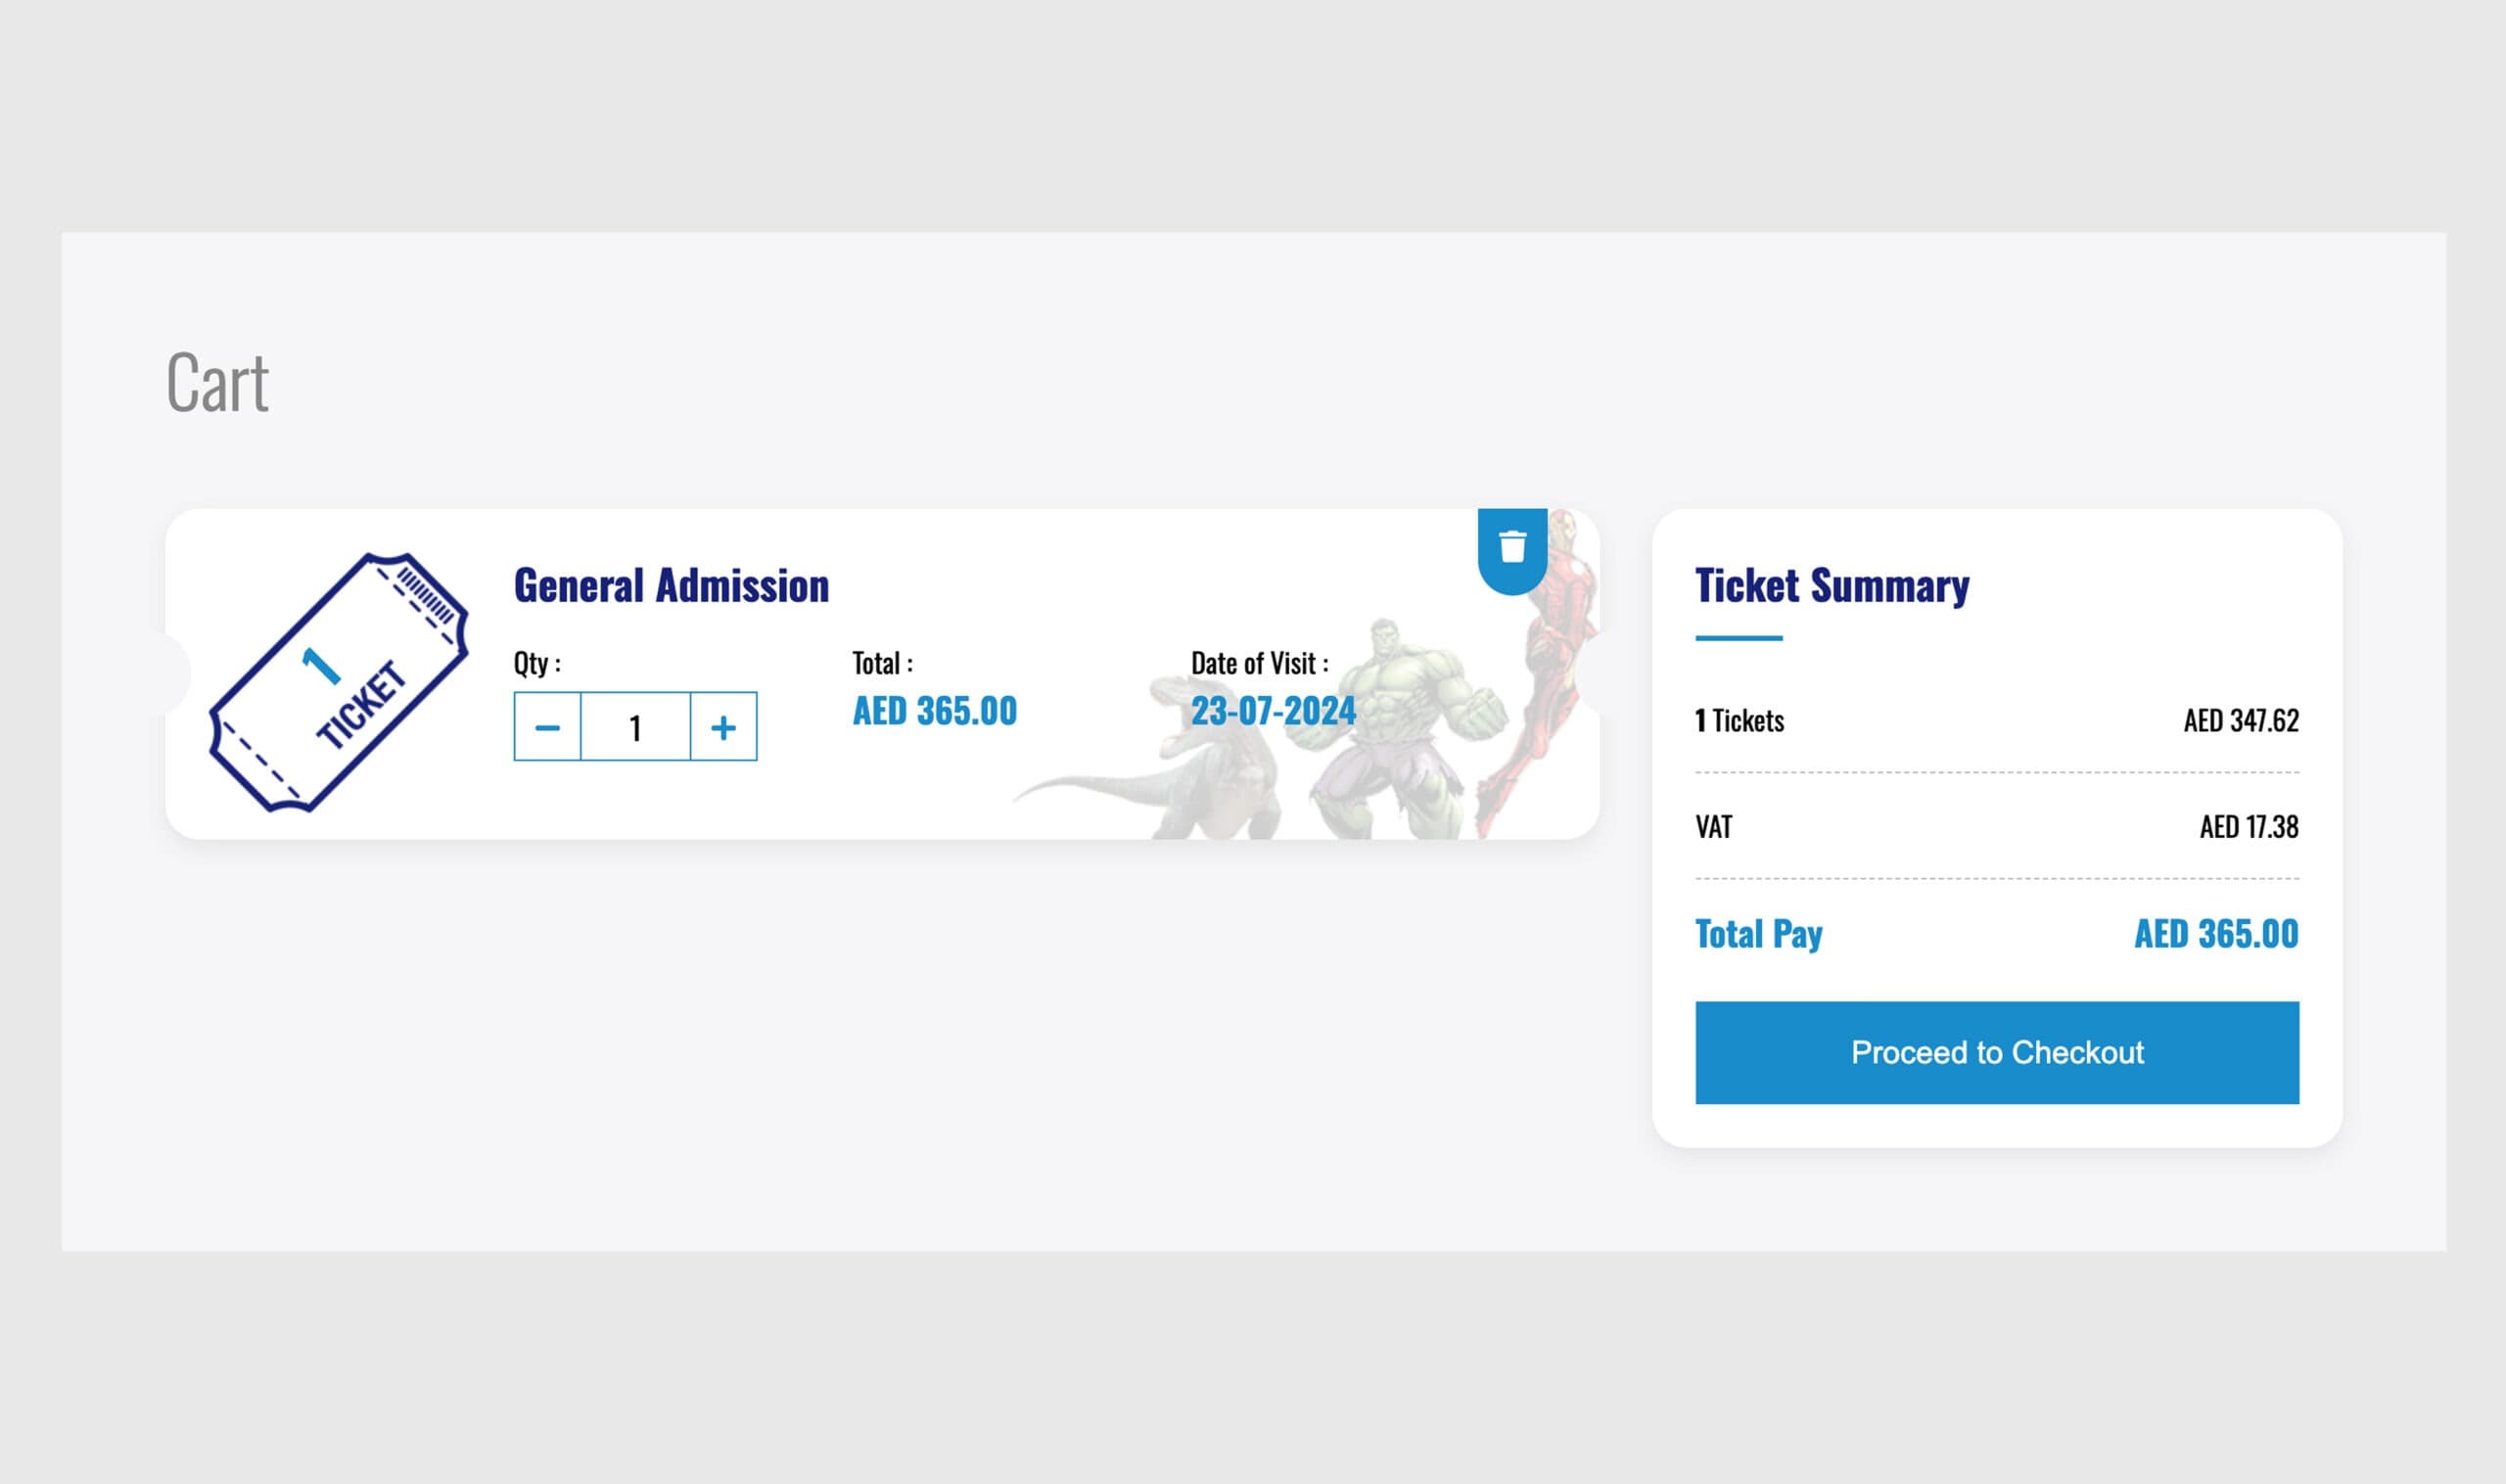The height and width of the screenshot is (1484, 2506).
Task: Click the Total Pay AED 365.00 amount
Action: pos(2215,934)
